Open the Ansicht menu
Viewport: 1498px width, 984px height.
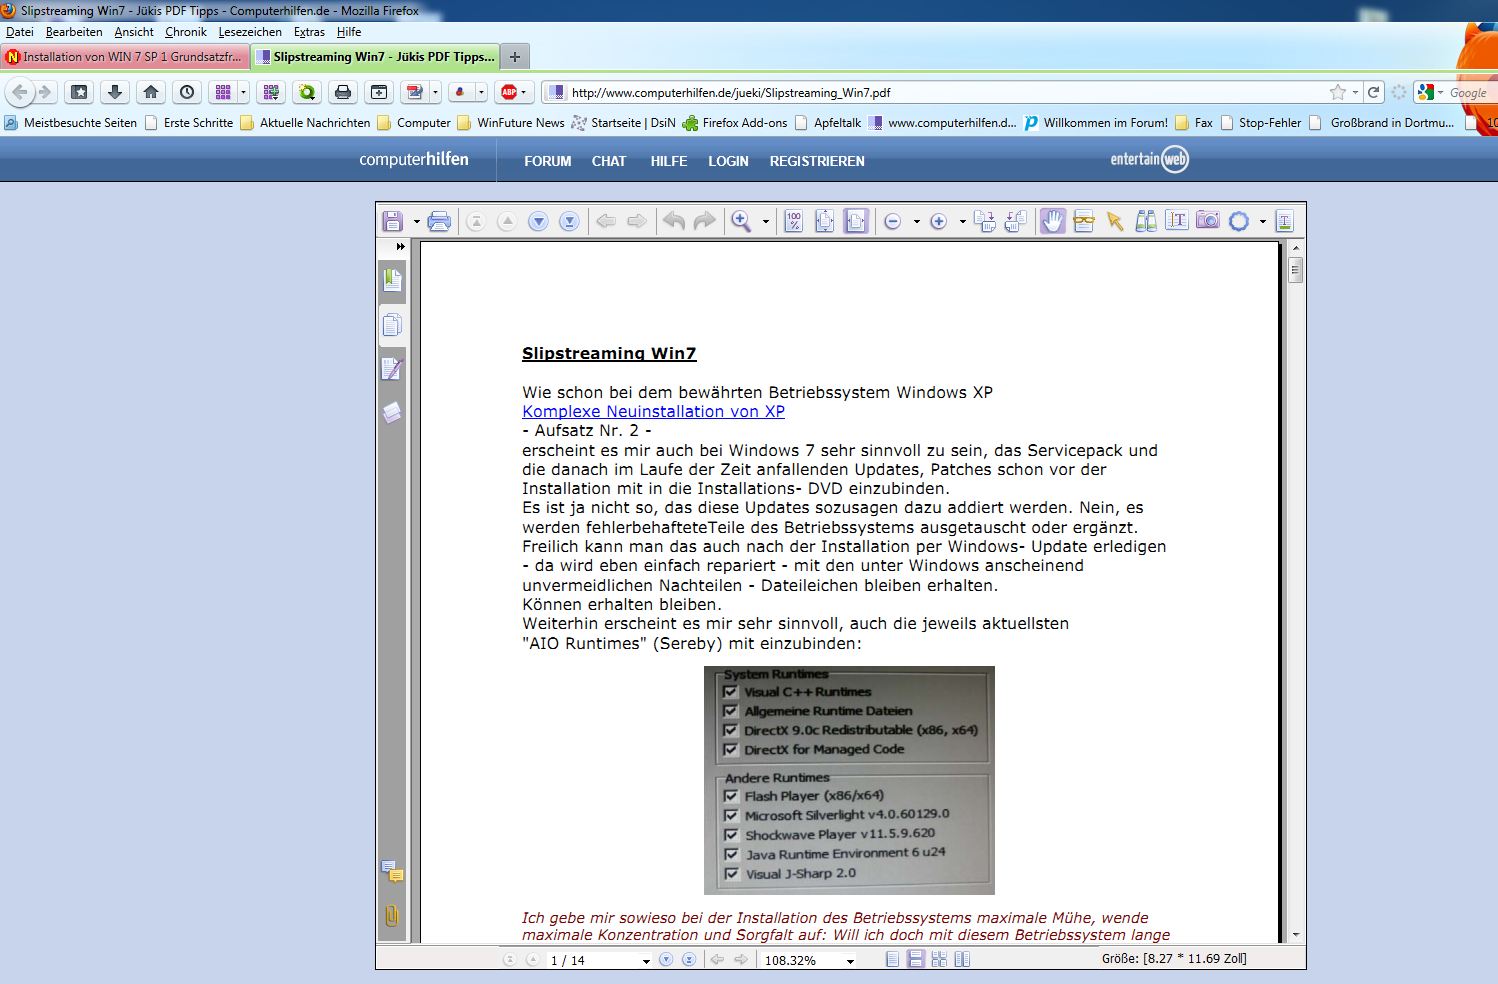[x=134, y=32]
